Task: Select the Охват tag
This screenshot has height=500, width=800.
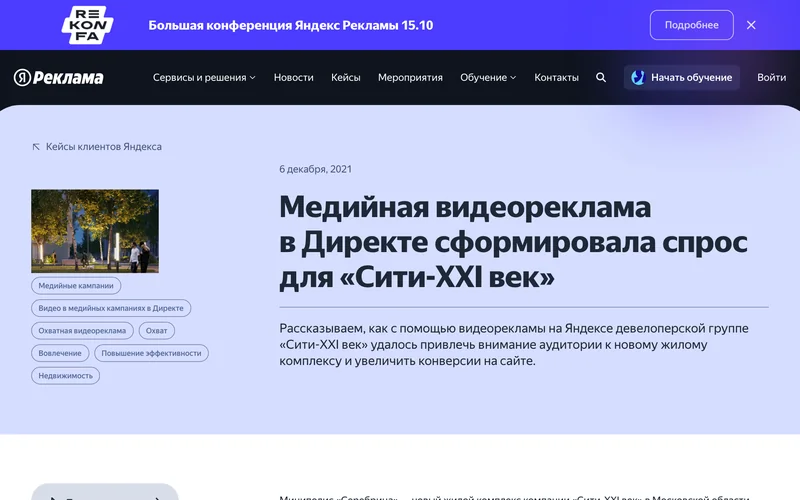Action: [157, 331]
